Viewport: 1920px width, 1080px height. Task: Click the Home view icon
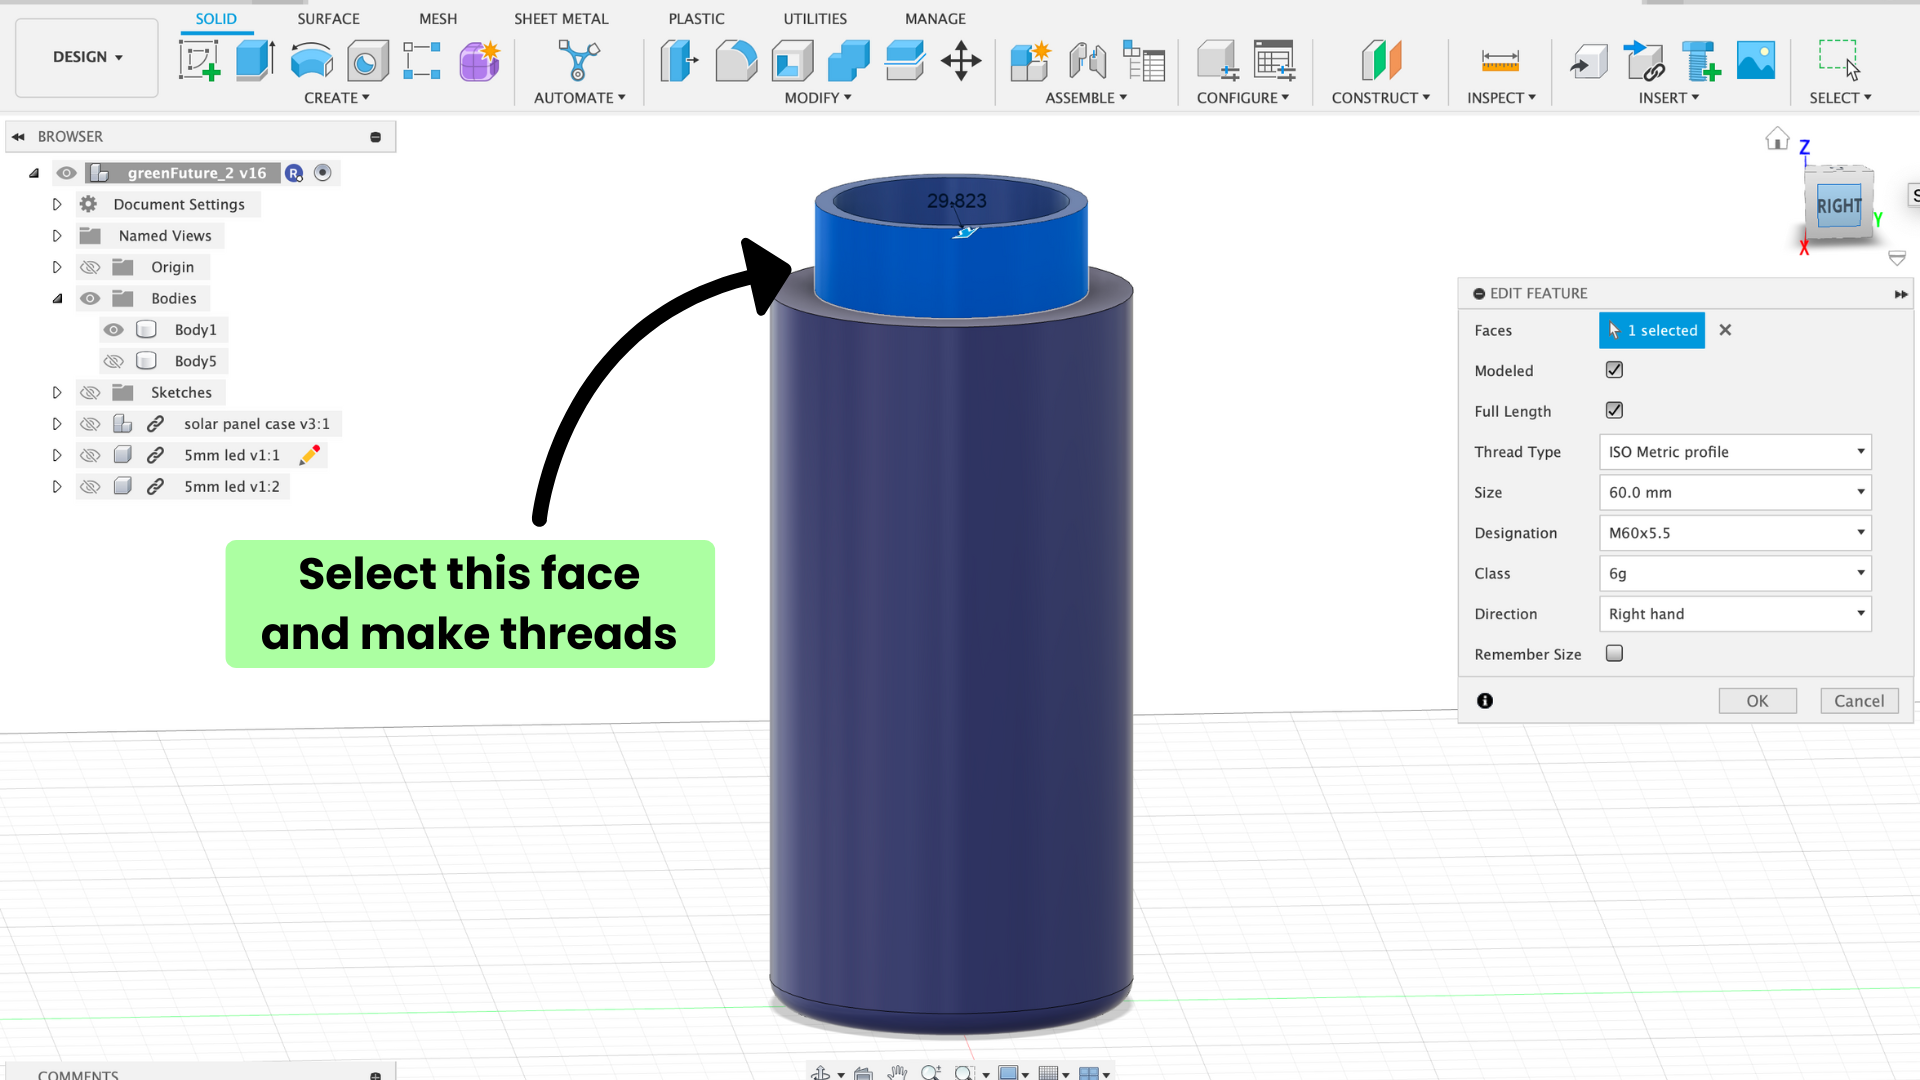pos(1777,138)
